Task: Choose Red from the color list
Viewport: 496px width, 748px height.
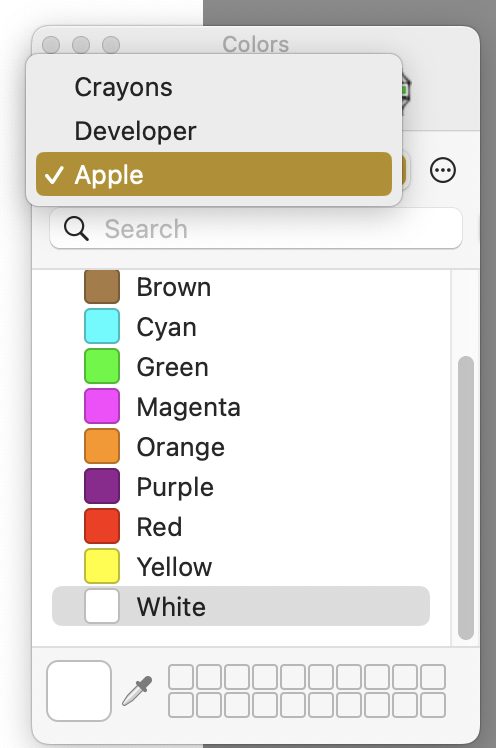Action: 241,526
